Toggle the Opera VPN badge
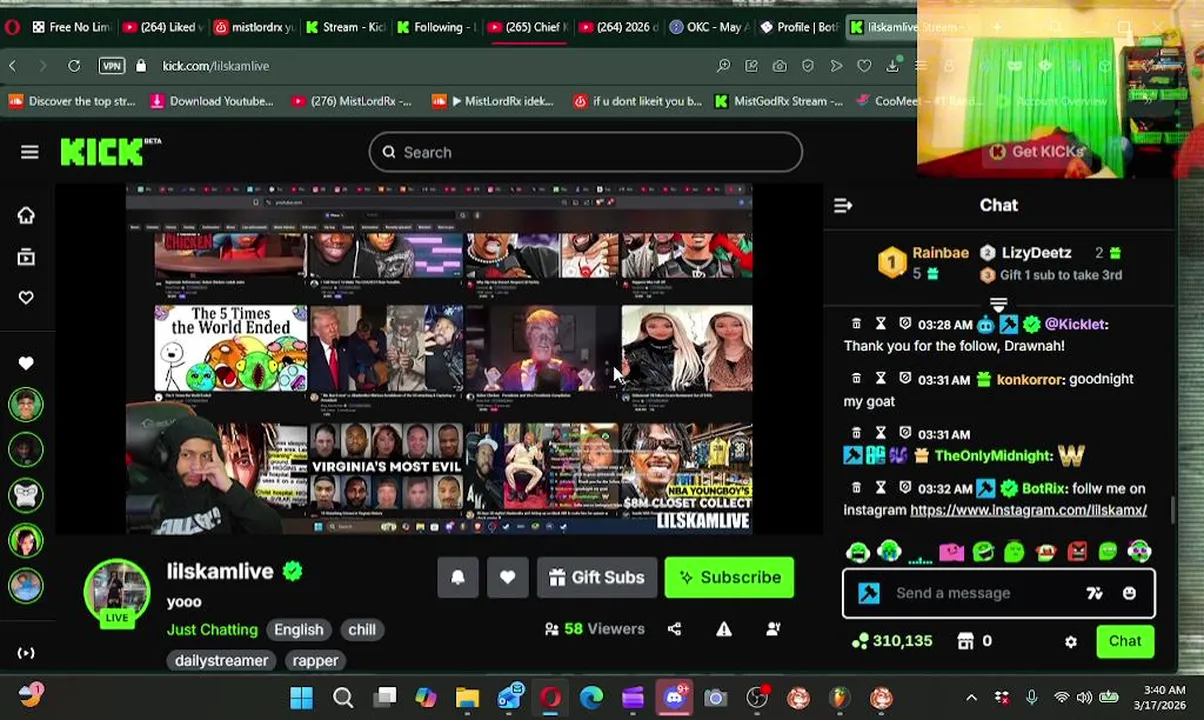1204x720 pixels. 112,66
